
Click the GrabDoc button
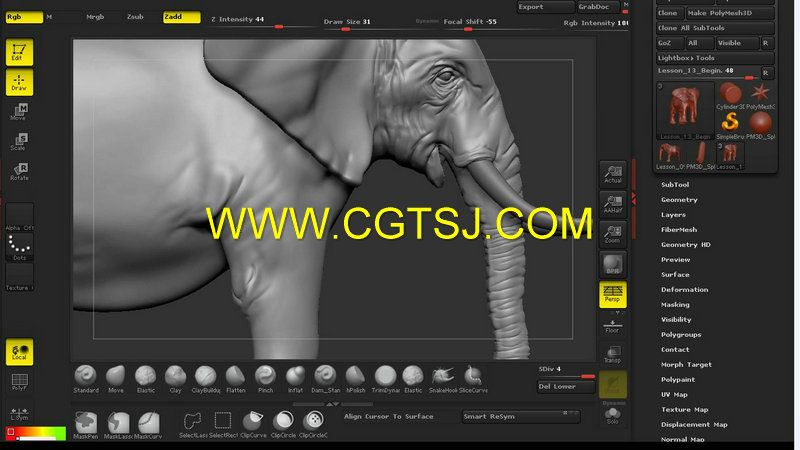pyautogui.click(x=598, y=7)
